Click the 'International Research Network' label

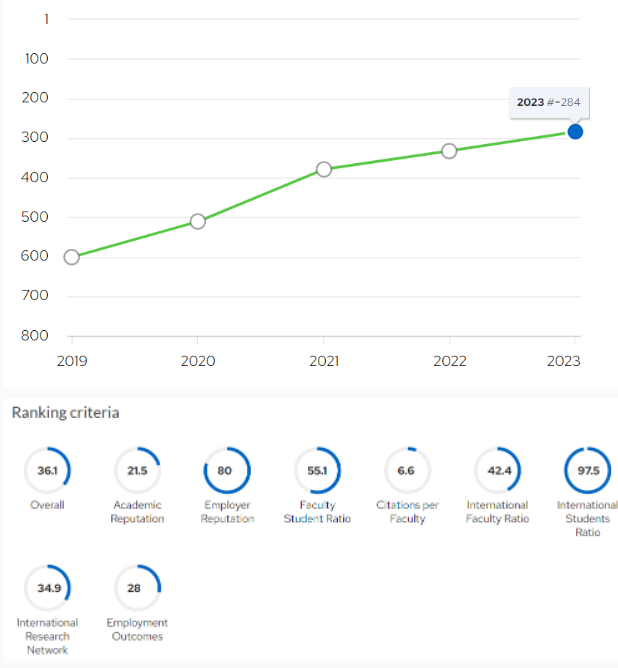(47, 636)
